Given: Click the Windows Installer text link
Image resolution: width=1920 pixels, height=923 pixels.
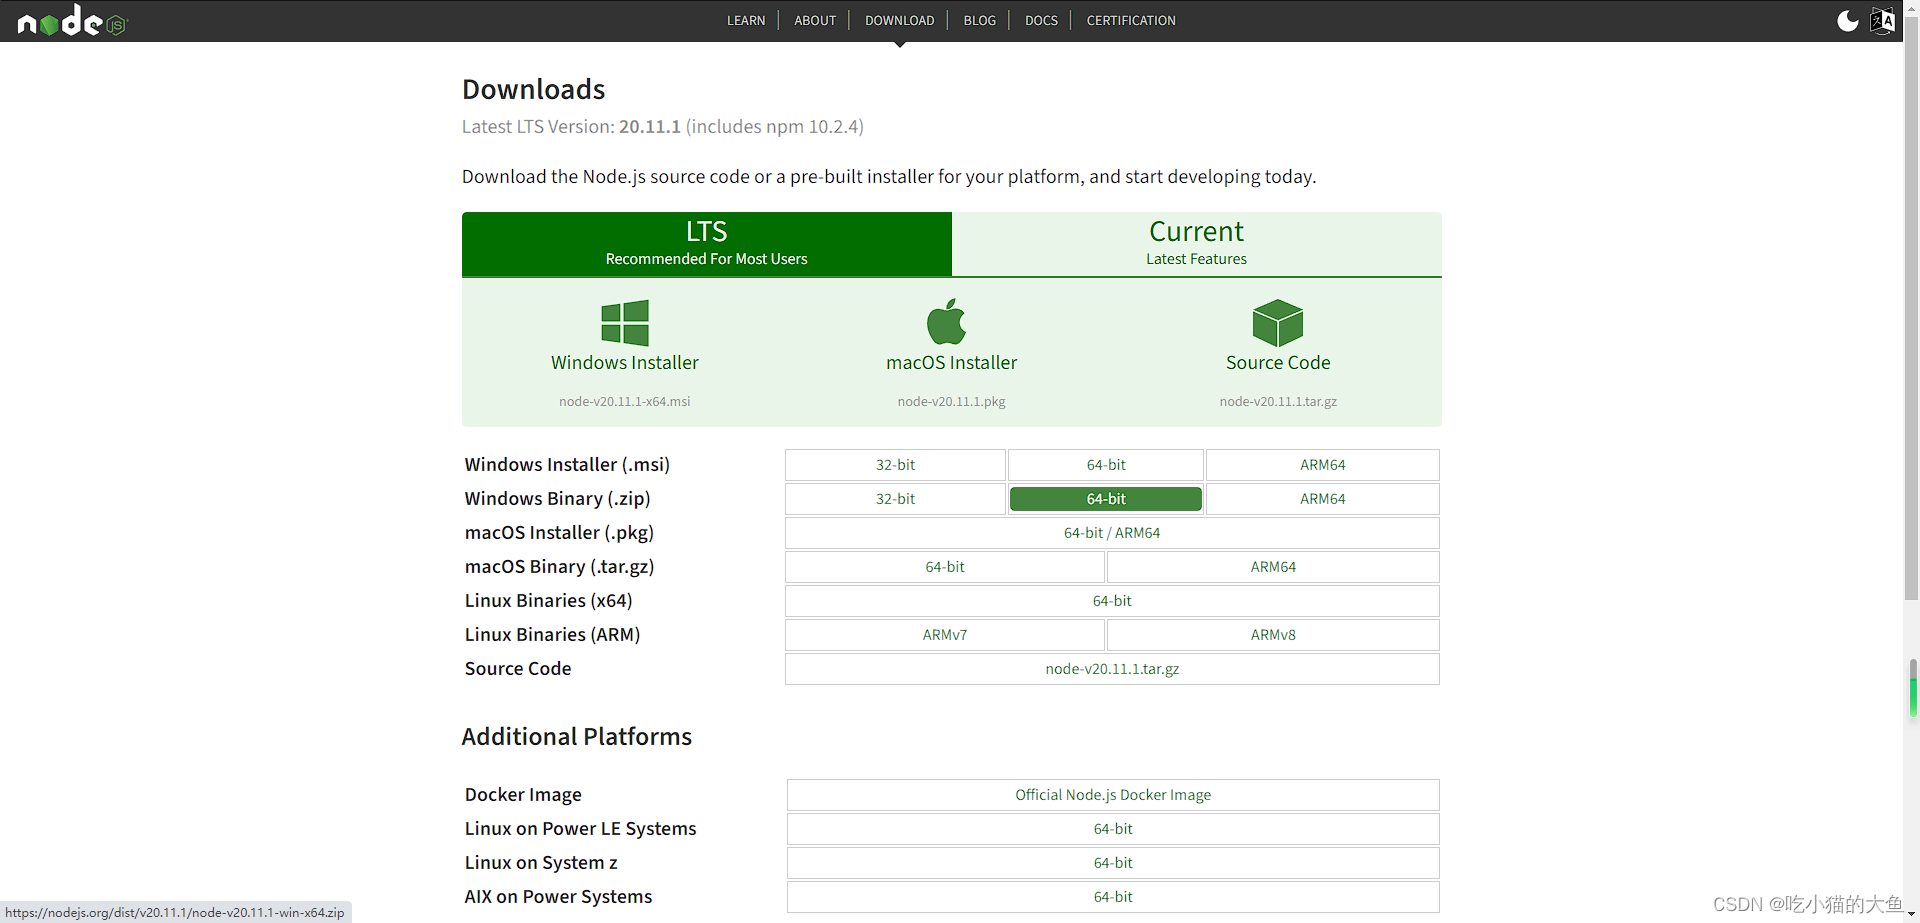Looking at the screenshot, I should (x=625, y=363).
